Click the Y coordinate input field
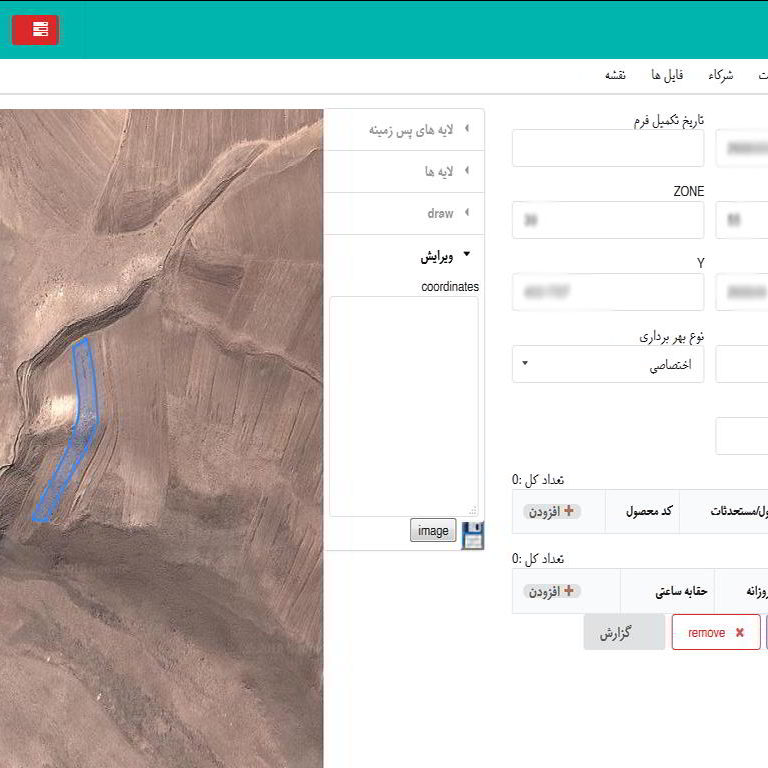Viewport: 768px width, 768px height. coord(608,292)
